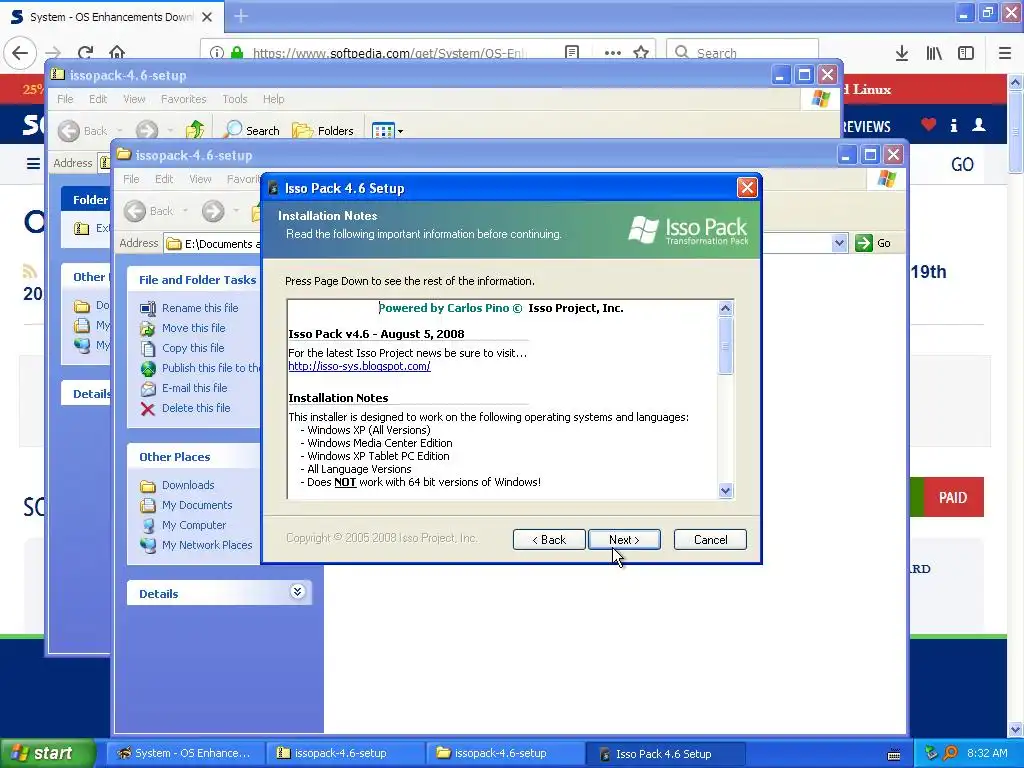Viewport: 1024px width, 768px height.
Task: Click the installation notes scrollbar thumb
Action: point(725,347)
